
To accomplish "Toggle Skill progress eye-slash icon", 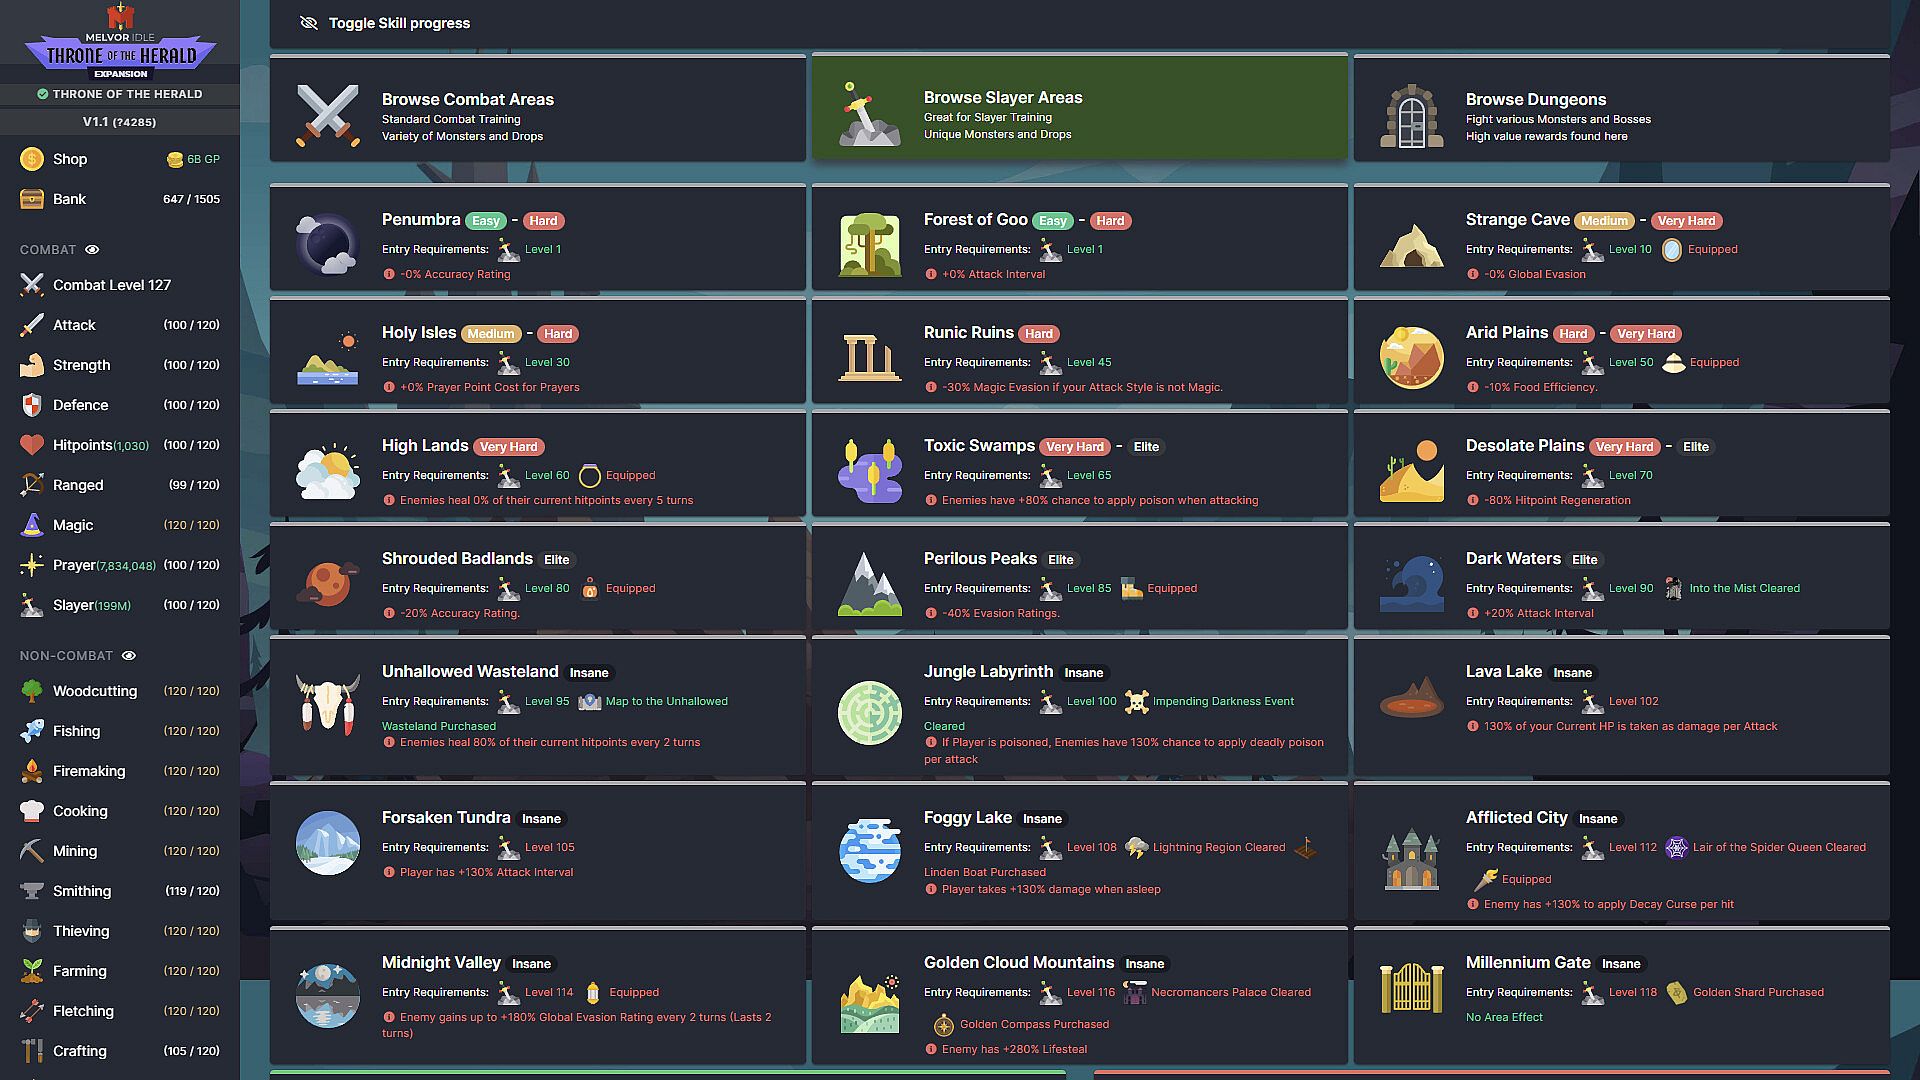I will point(309,23).
